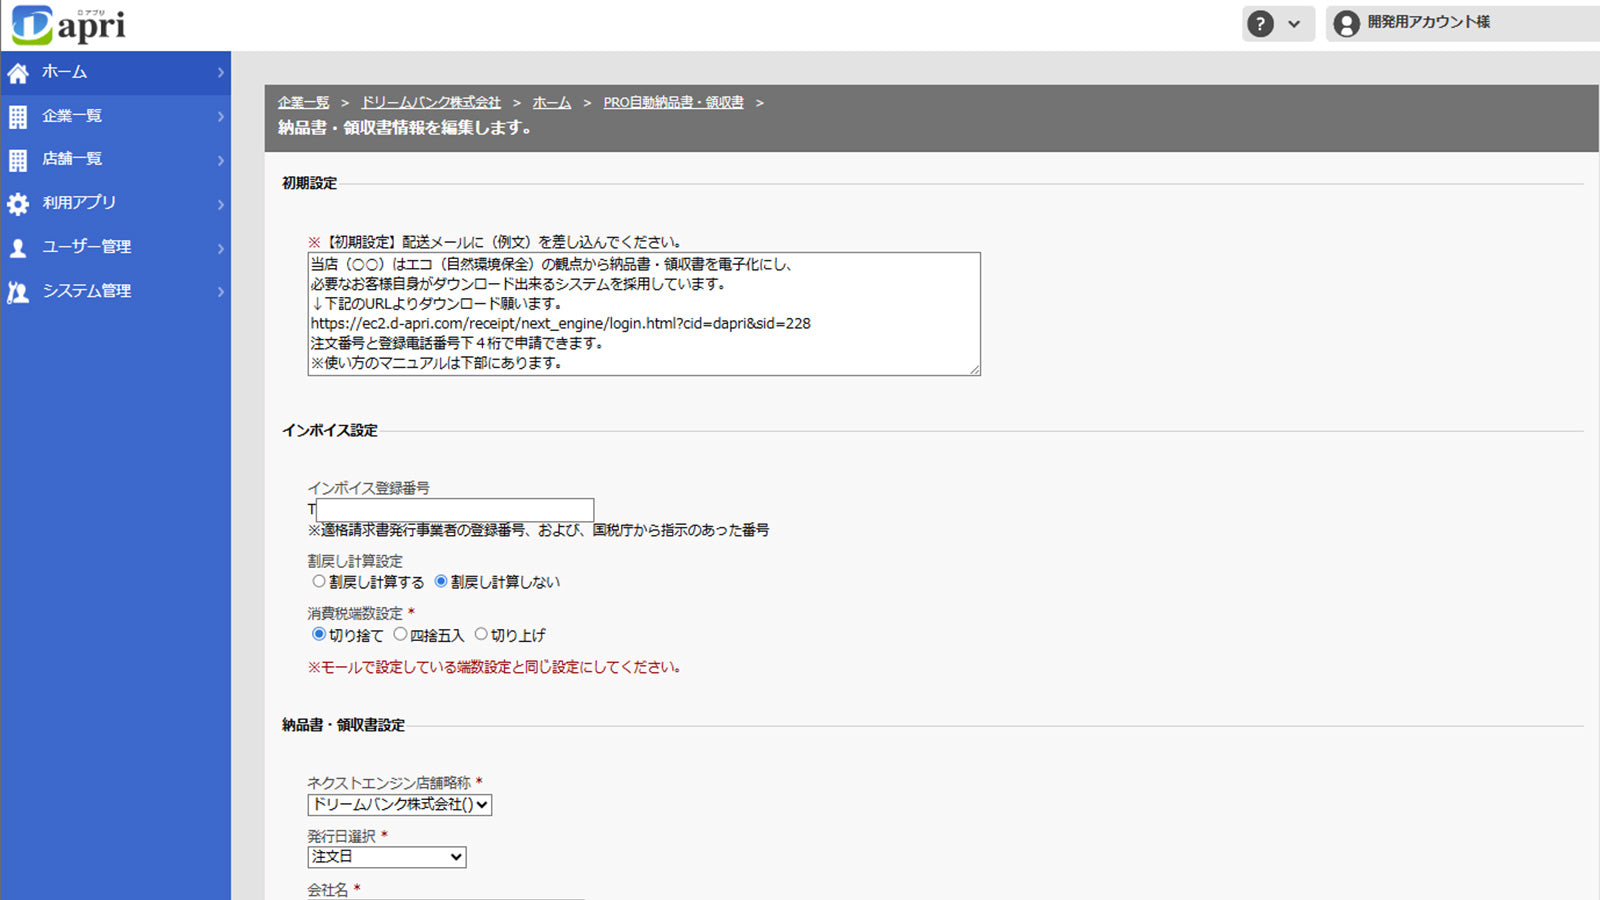Screen dimensions: 1600x900
Task: Follow the PRO自動納品書・領収書 breadcrumb link
Action: tap(673, 103)
